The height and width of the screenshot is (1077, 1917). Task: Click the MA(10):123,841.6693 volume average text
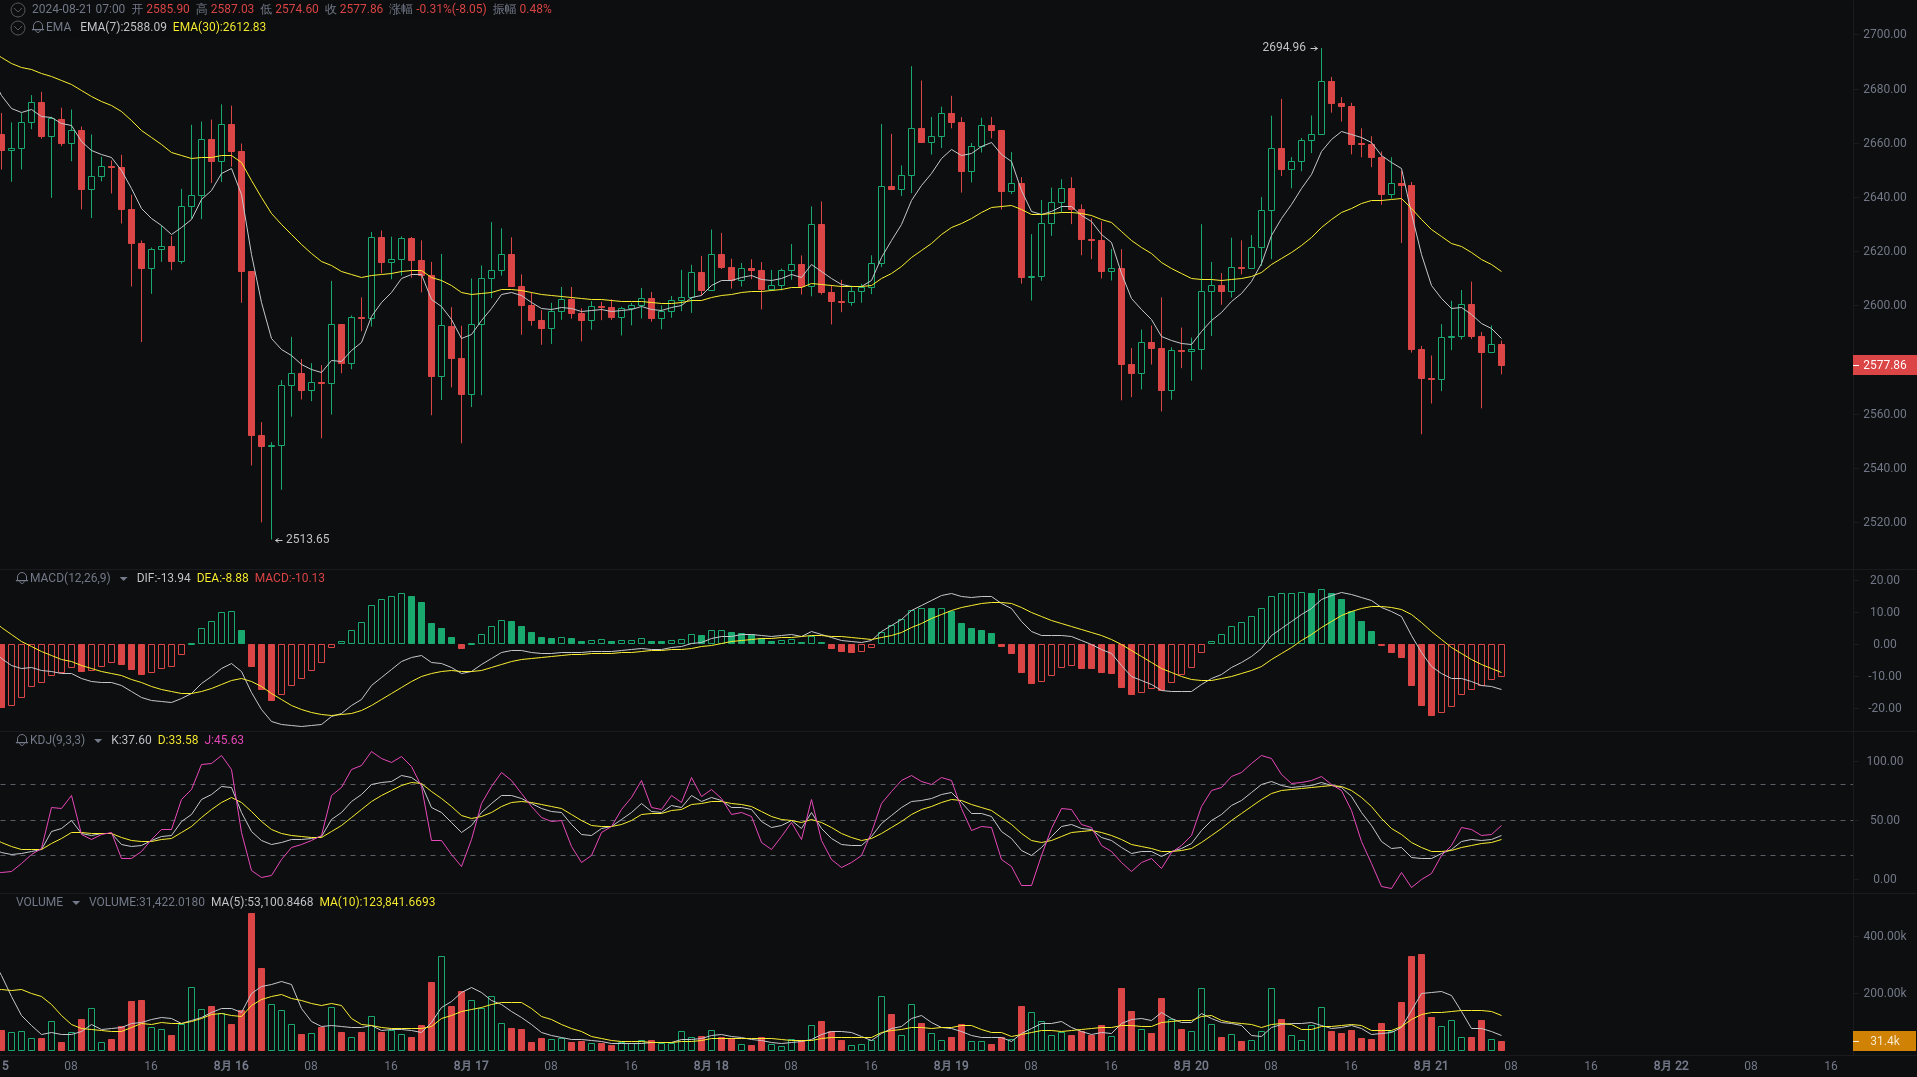pyautogui.click(x=377, y=902)
